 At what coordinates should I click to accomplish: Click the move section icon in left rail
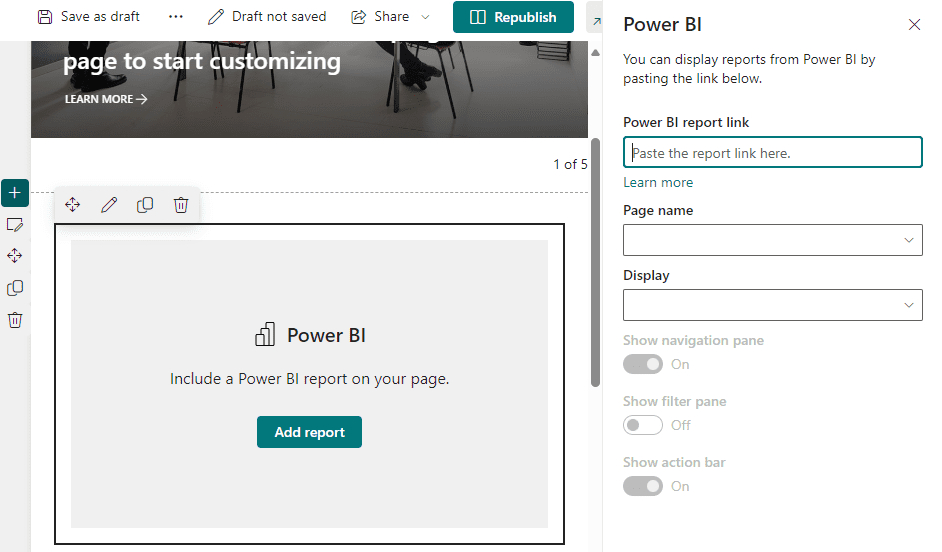(x=15, y=256)
